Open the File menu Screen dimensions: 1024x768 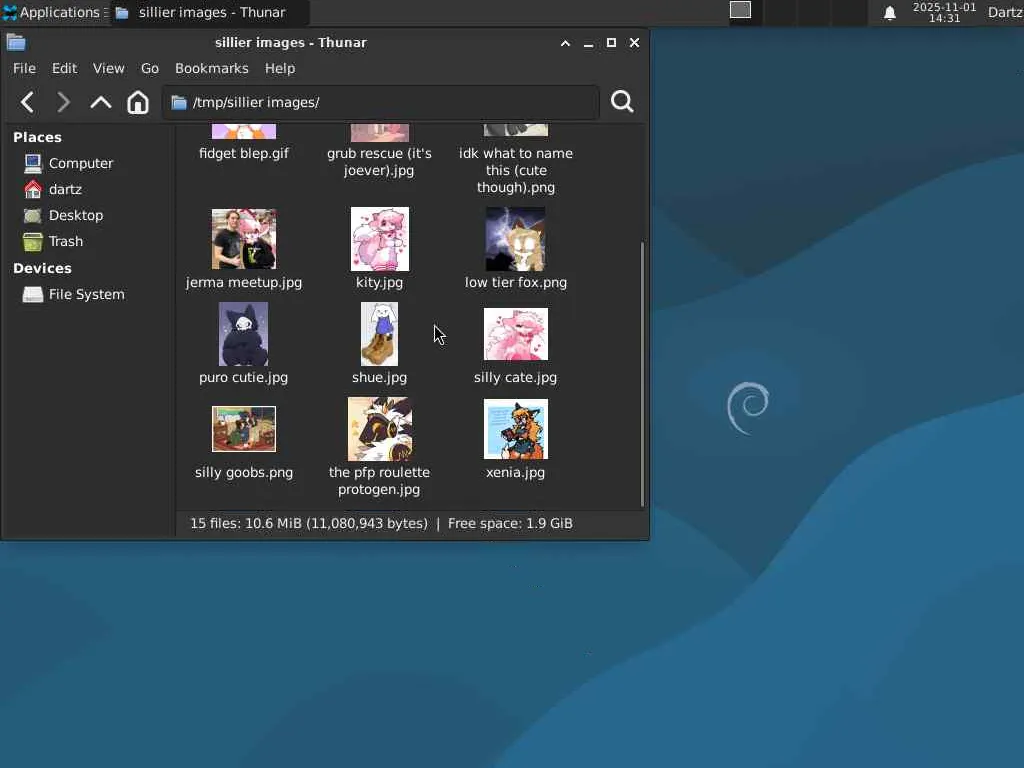click(24, 68)
